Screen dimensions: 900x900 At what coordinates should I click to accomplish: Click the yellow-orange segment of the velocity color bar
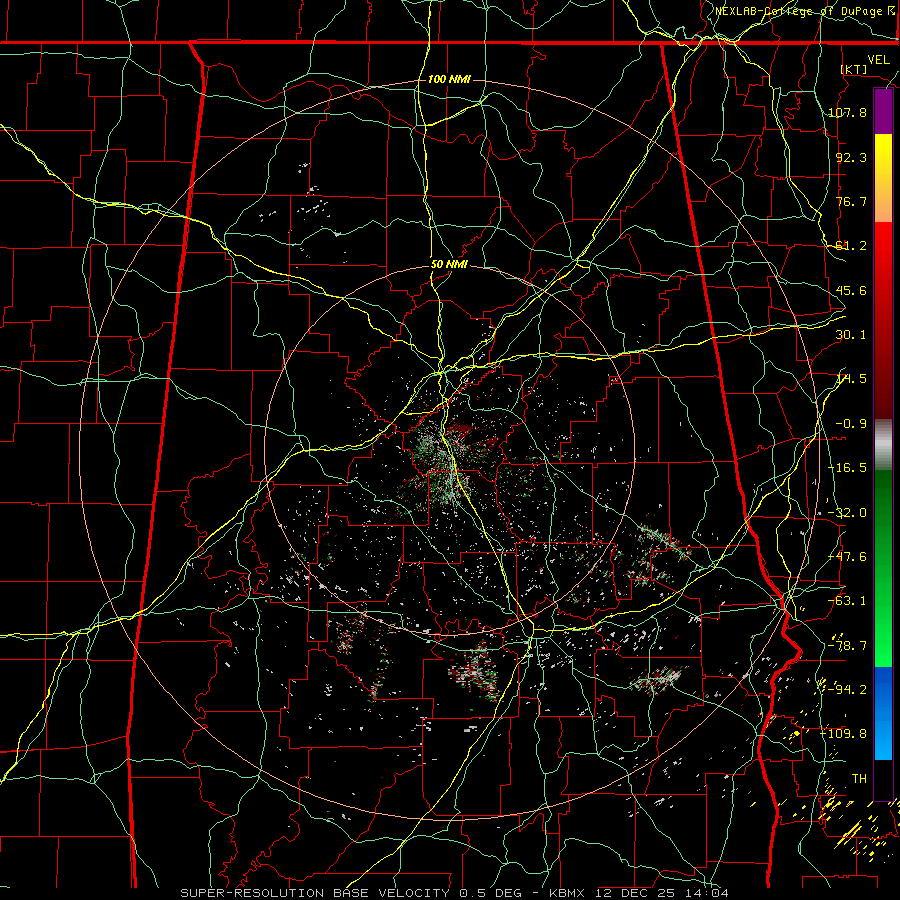[883, 178]
